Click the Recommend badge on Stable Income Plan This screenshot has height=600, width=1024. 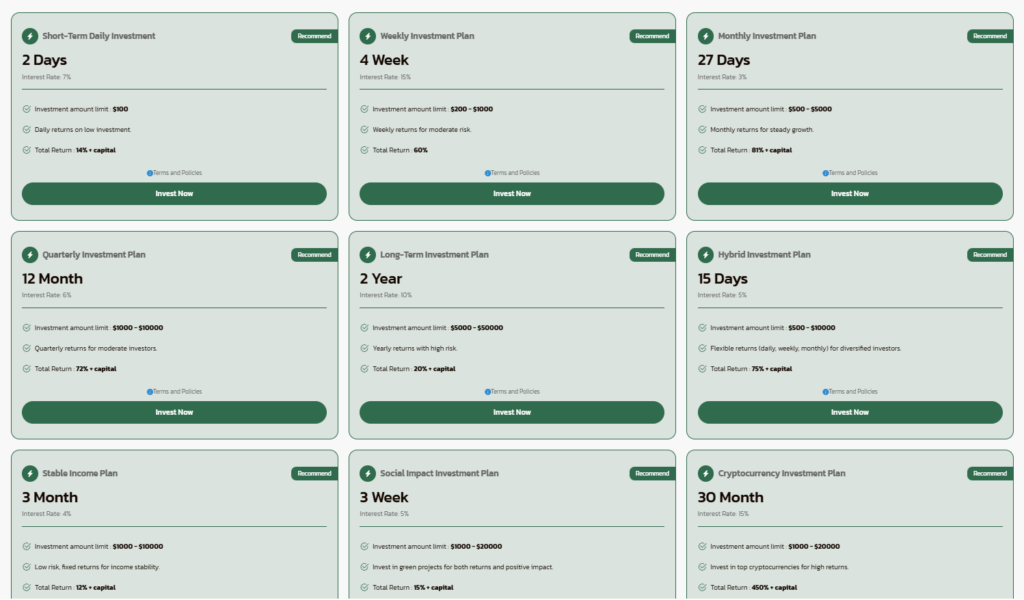314,474
